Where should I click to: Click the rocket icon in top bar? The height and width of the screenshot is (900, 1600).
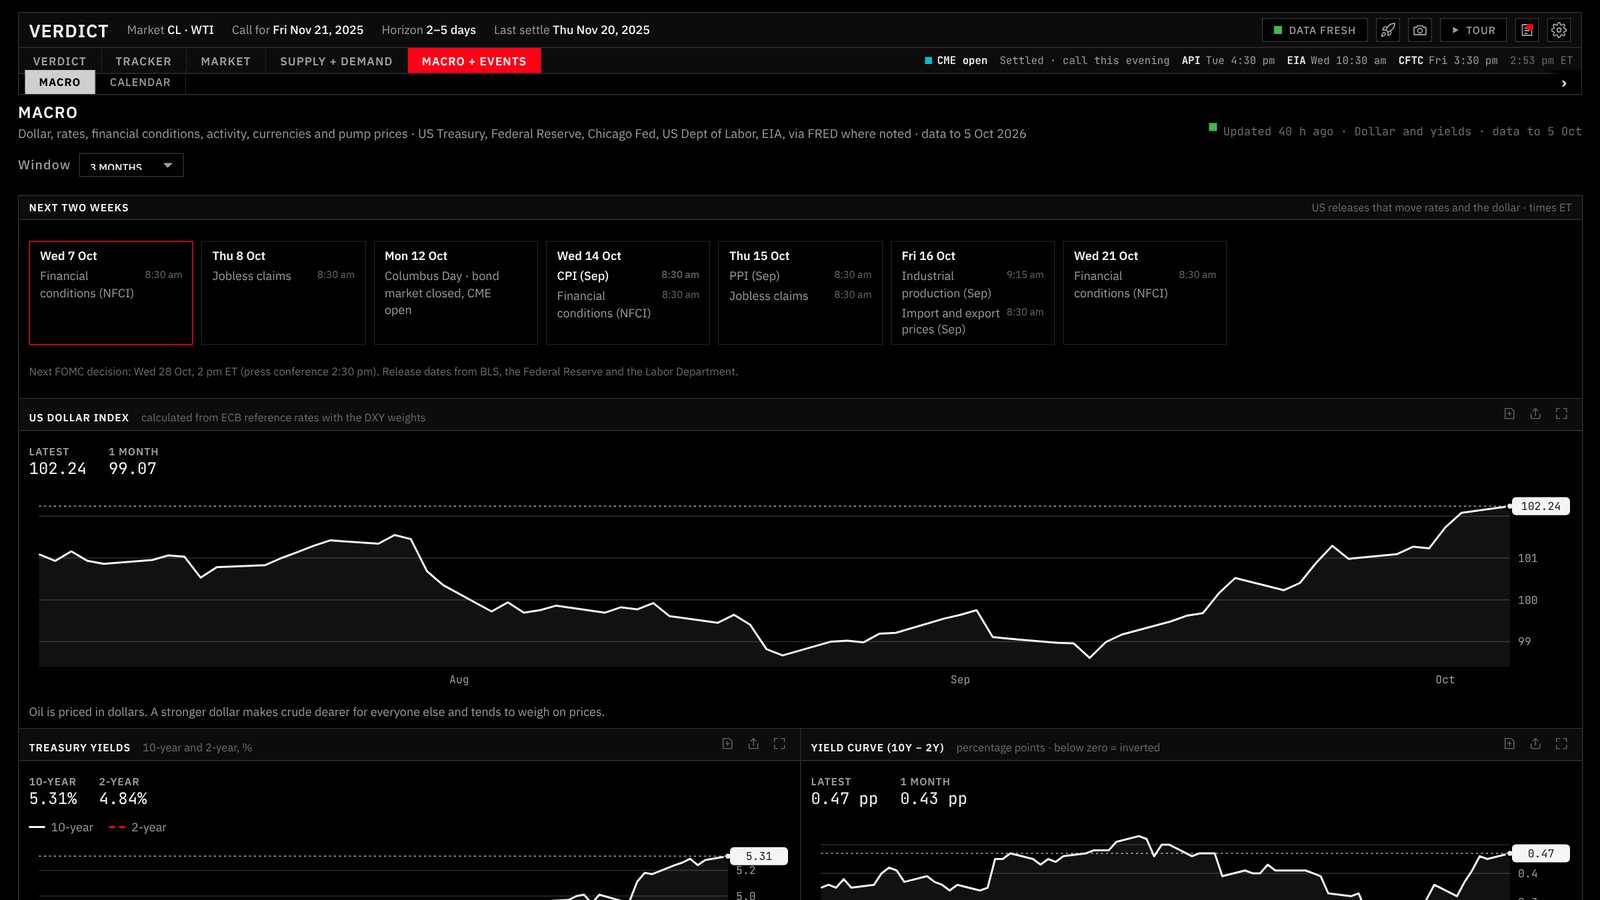pos(1388,30)
